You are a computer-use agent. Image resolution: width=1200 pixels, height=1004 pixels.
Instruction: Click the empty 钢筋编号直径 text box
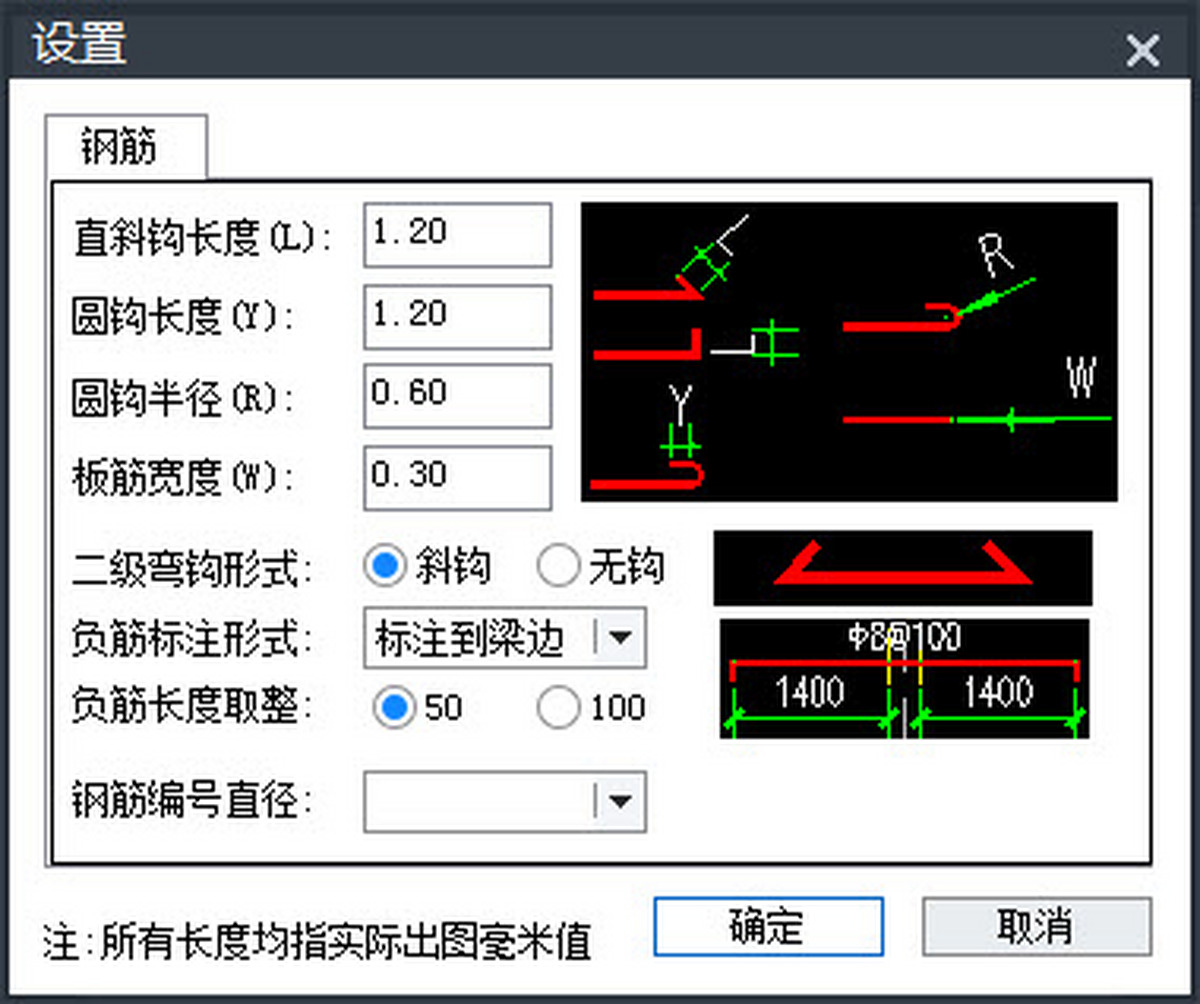point(480,800)
